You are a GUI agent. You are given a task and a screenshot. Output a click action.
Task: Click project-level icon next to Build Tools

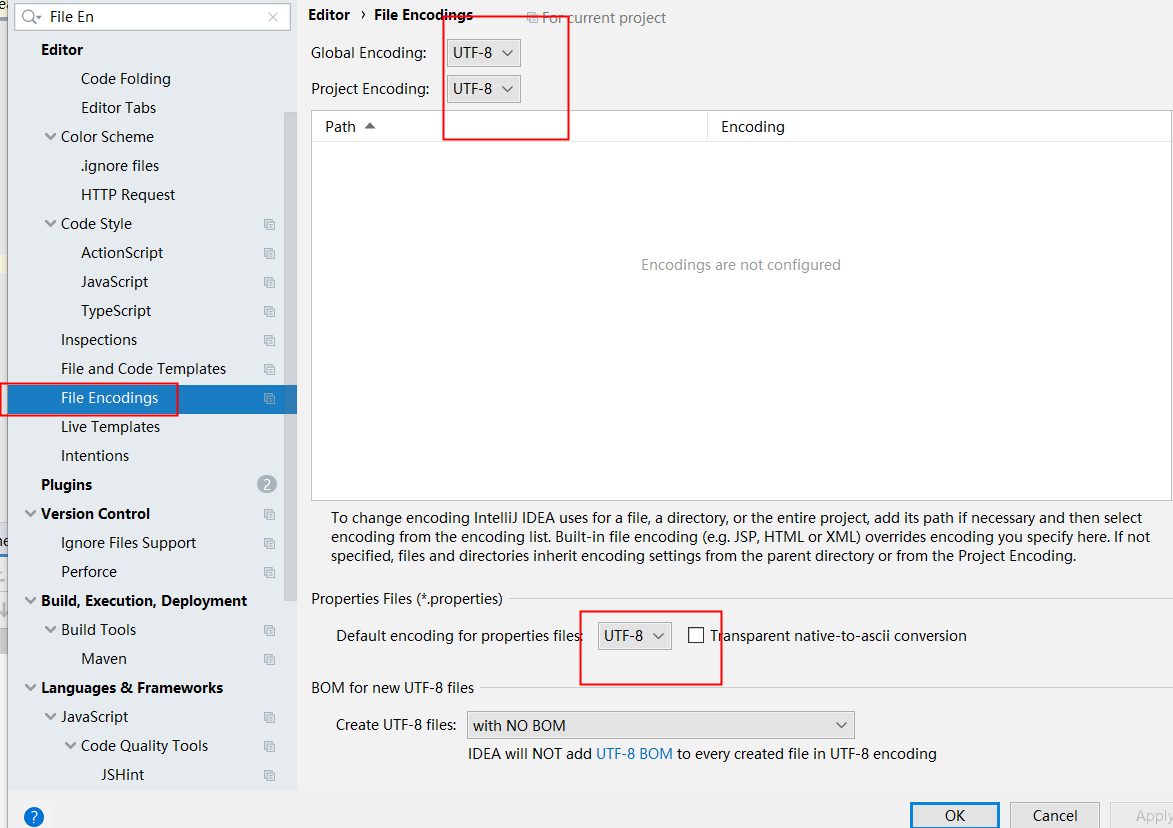(269, 631)
